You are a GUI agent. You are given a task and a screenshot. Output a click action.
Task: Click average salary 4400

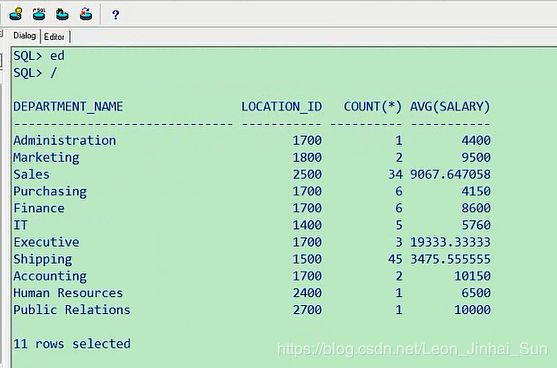[476, 140]
